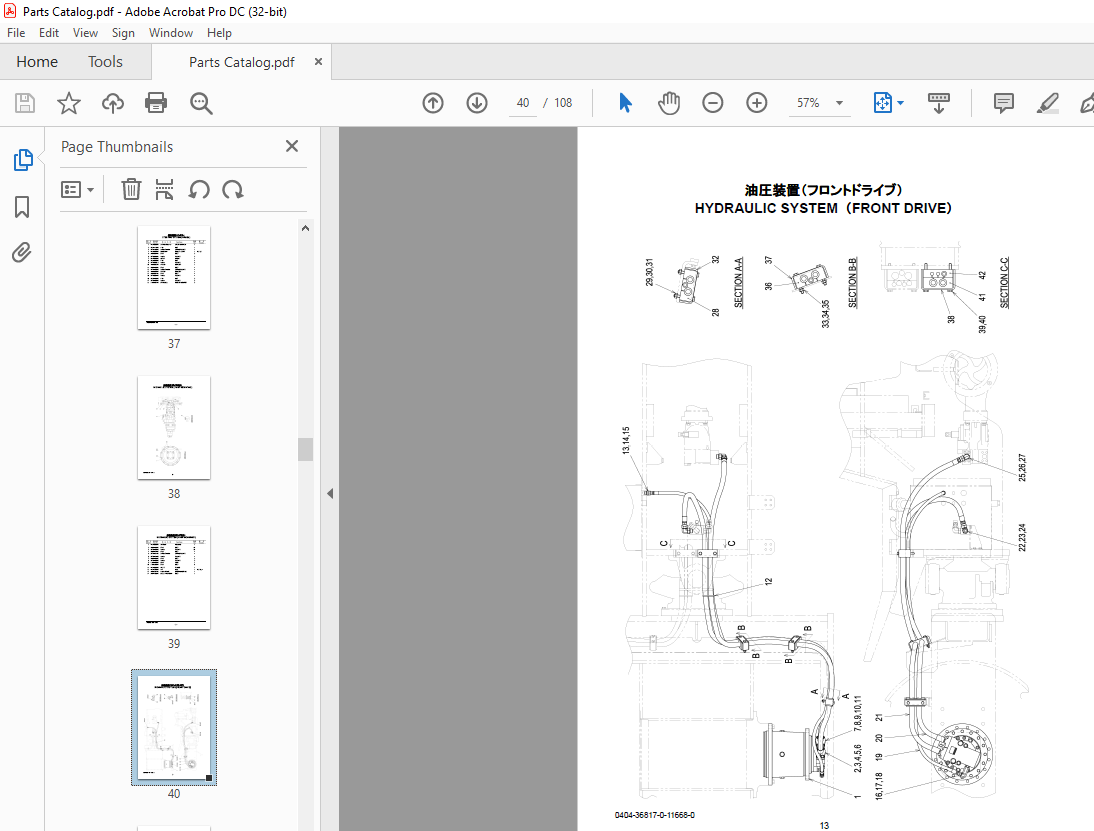Click the Page Thumbnails panel title
This screenshot has height=831, width=1094.
point(117,147)
